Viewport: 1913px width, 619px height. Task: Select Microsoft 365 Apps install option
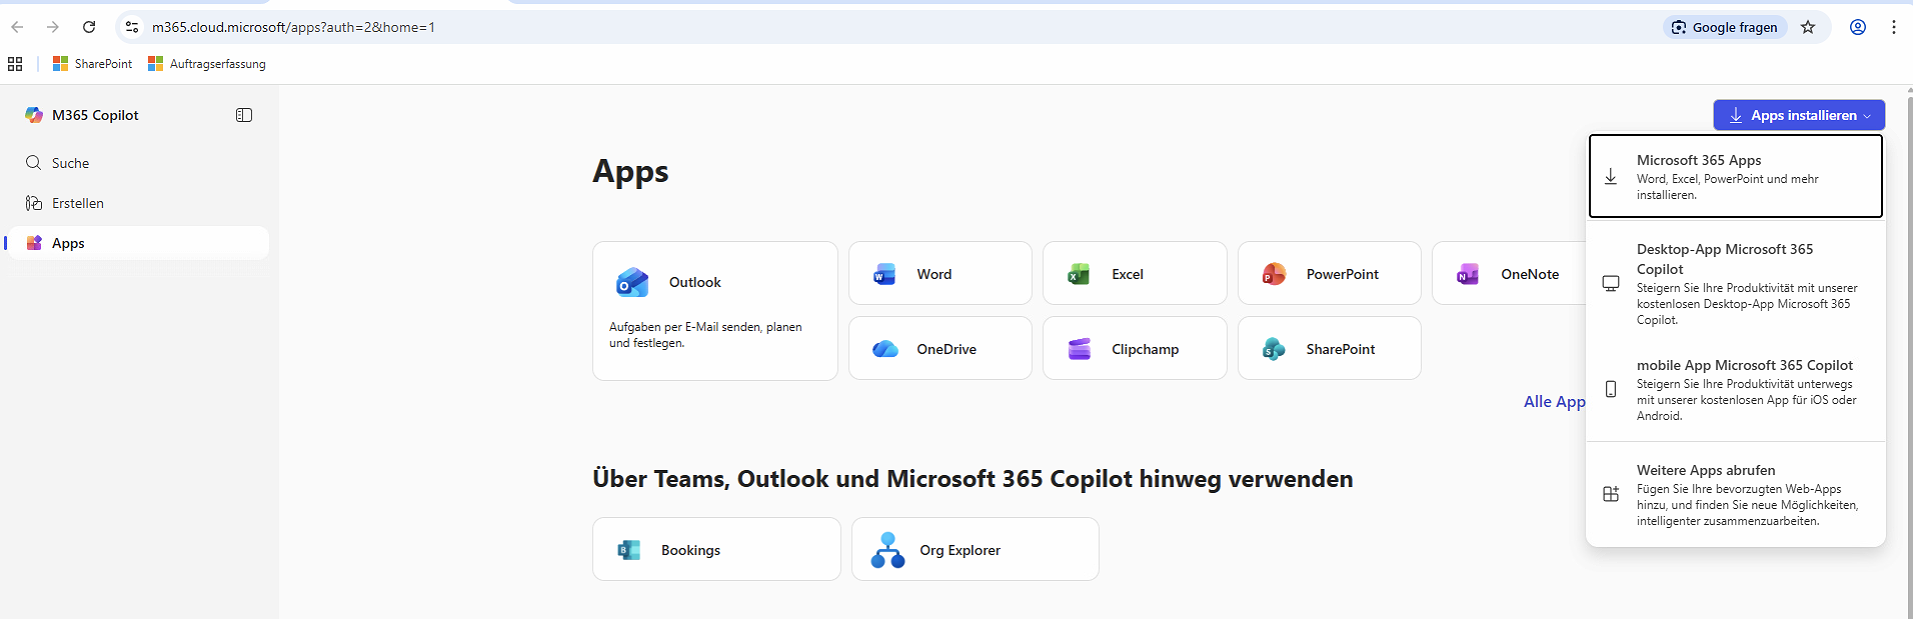[1735, 177]
